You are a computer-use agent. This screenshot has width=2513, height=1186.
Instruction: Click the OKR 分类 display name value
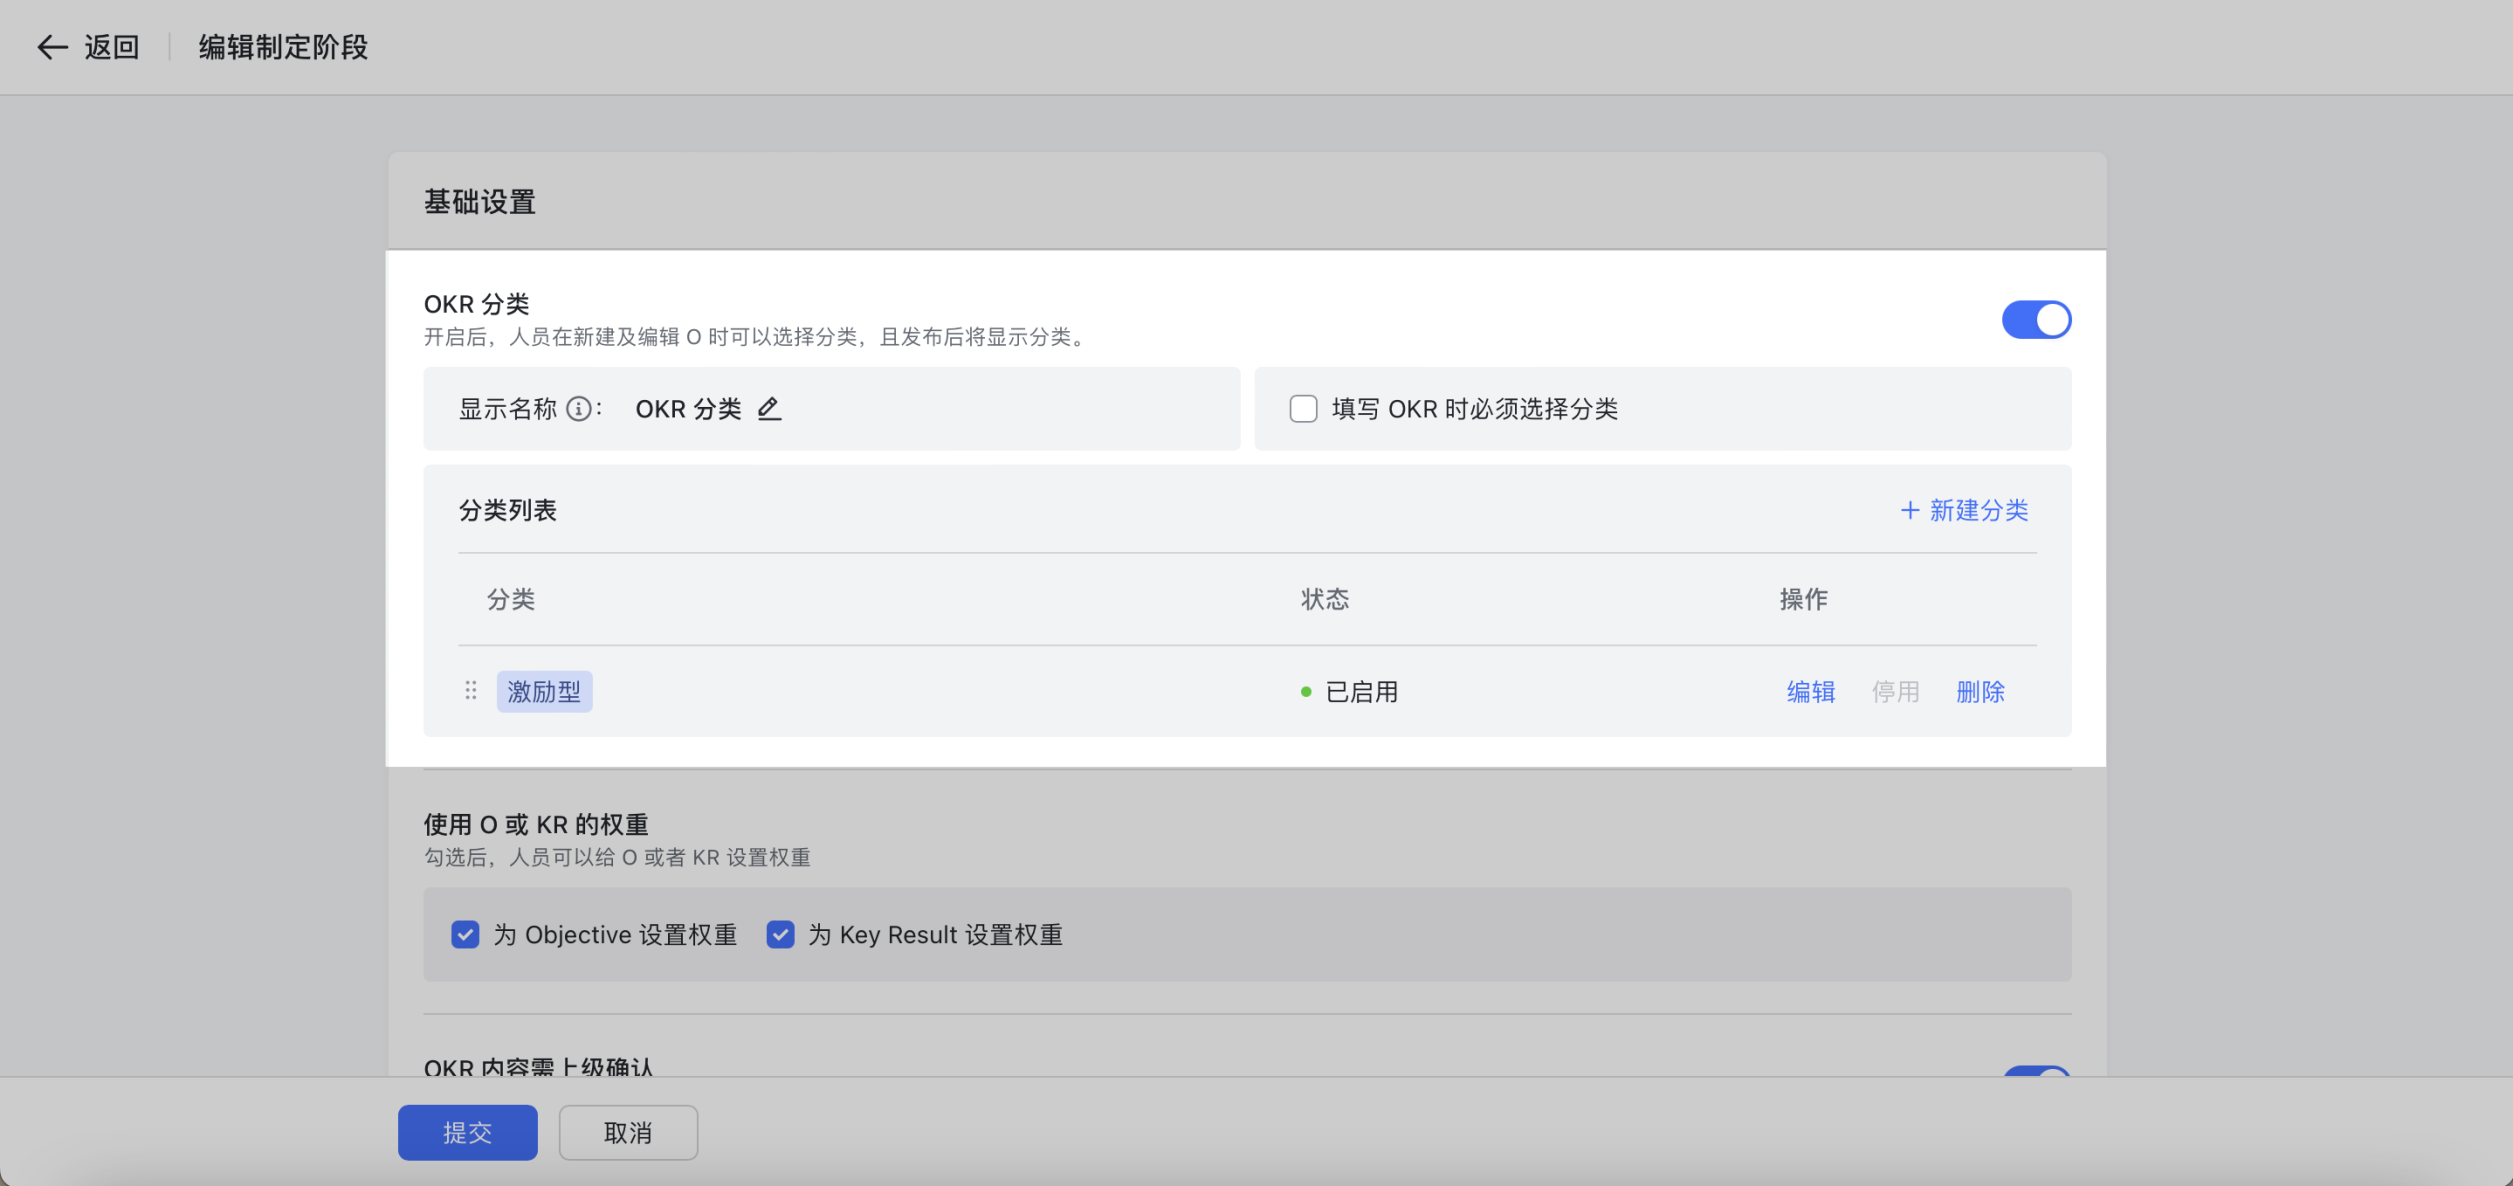click(688, 409)
